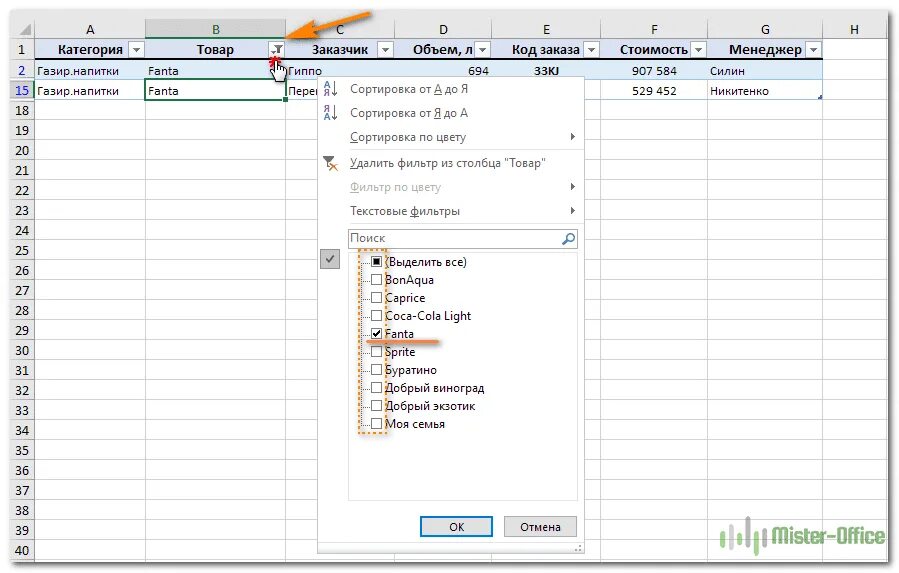Image resolution: width=899 pixels, height=573 pixels.
Task: Click the search magnifier icon
Action: (x=568, y=239)
